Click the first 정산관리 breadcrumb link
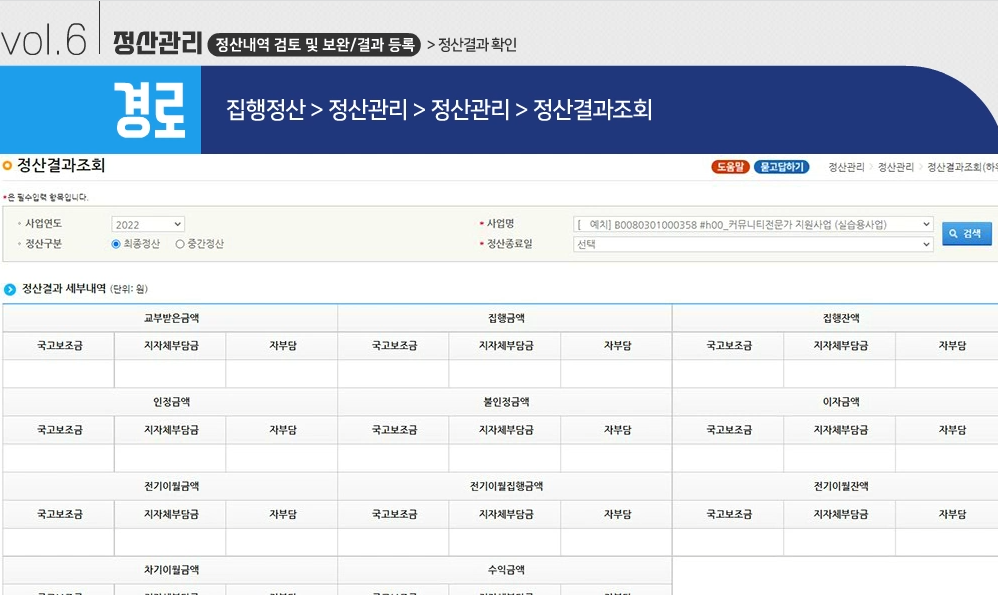The image size is (998, 595). click(x=847, y=167)
